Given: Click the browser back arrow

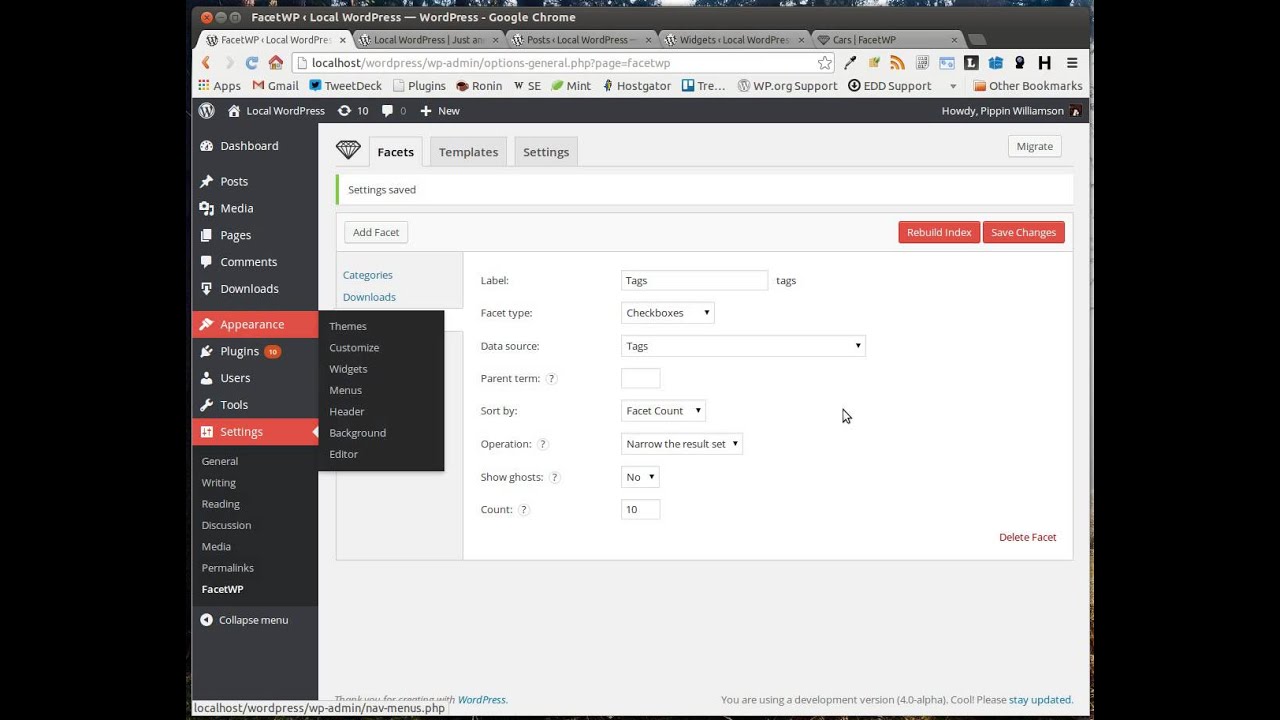Looking at the screenshot, I should click(207, 62).
